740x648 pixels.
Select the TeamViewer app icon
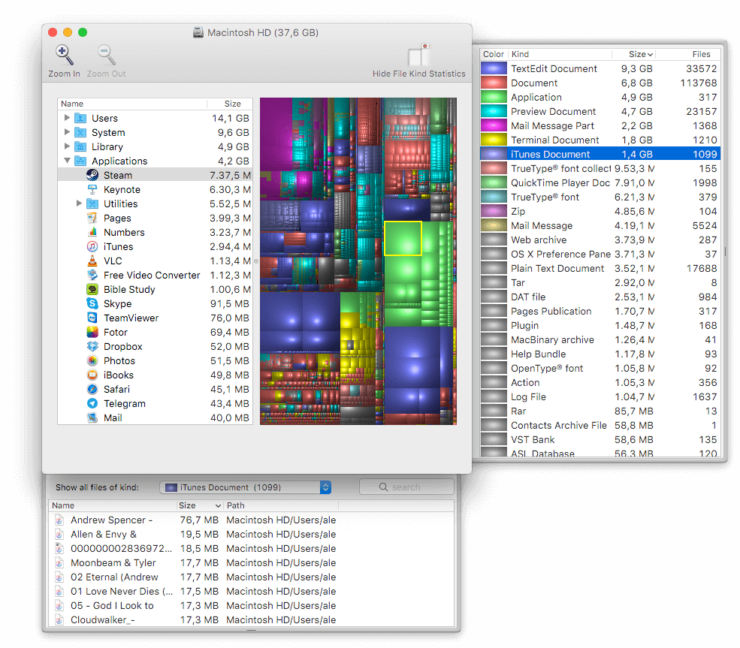pyautogui.click(x=92, y=318)
